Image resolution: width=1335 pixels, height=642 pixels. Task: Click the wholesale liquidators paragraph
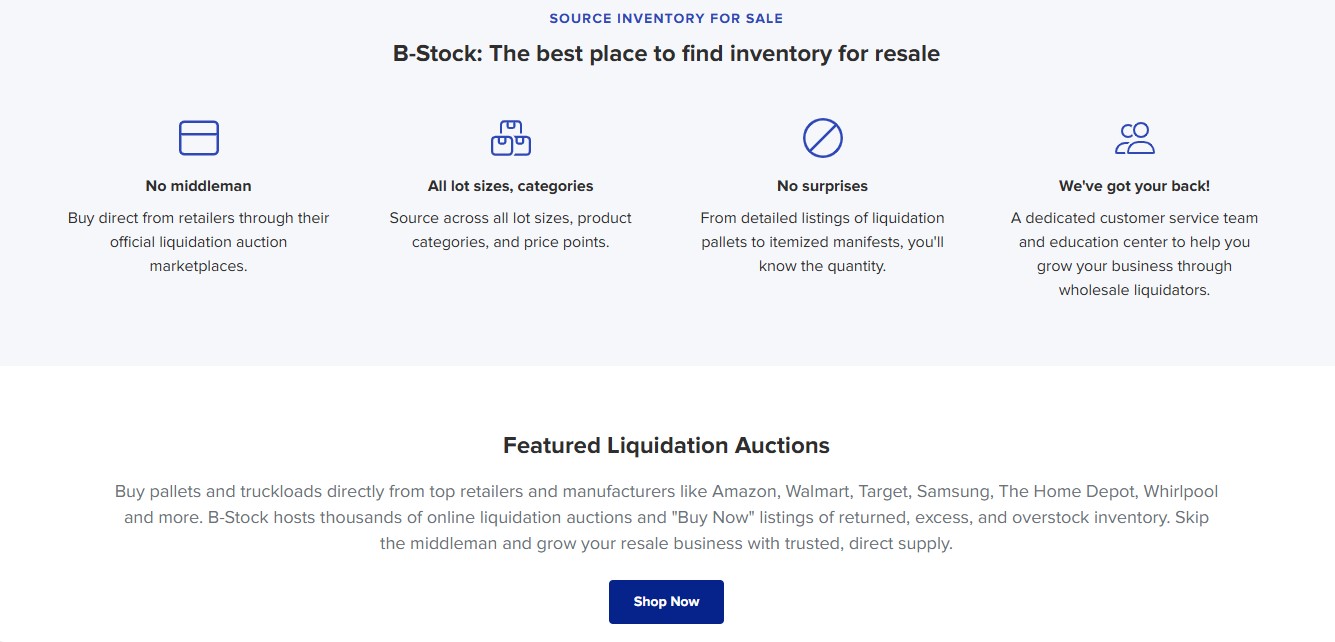click(1134, 253)
